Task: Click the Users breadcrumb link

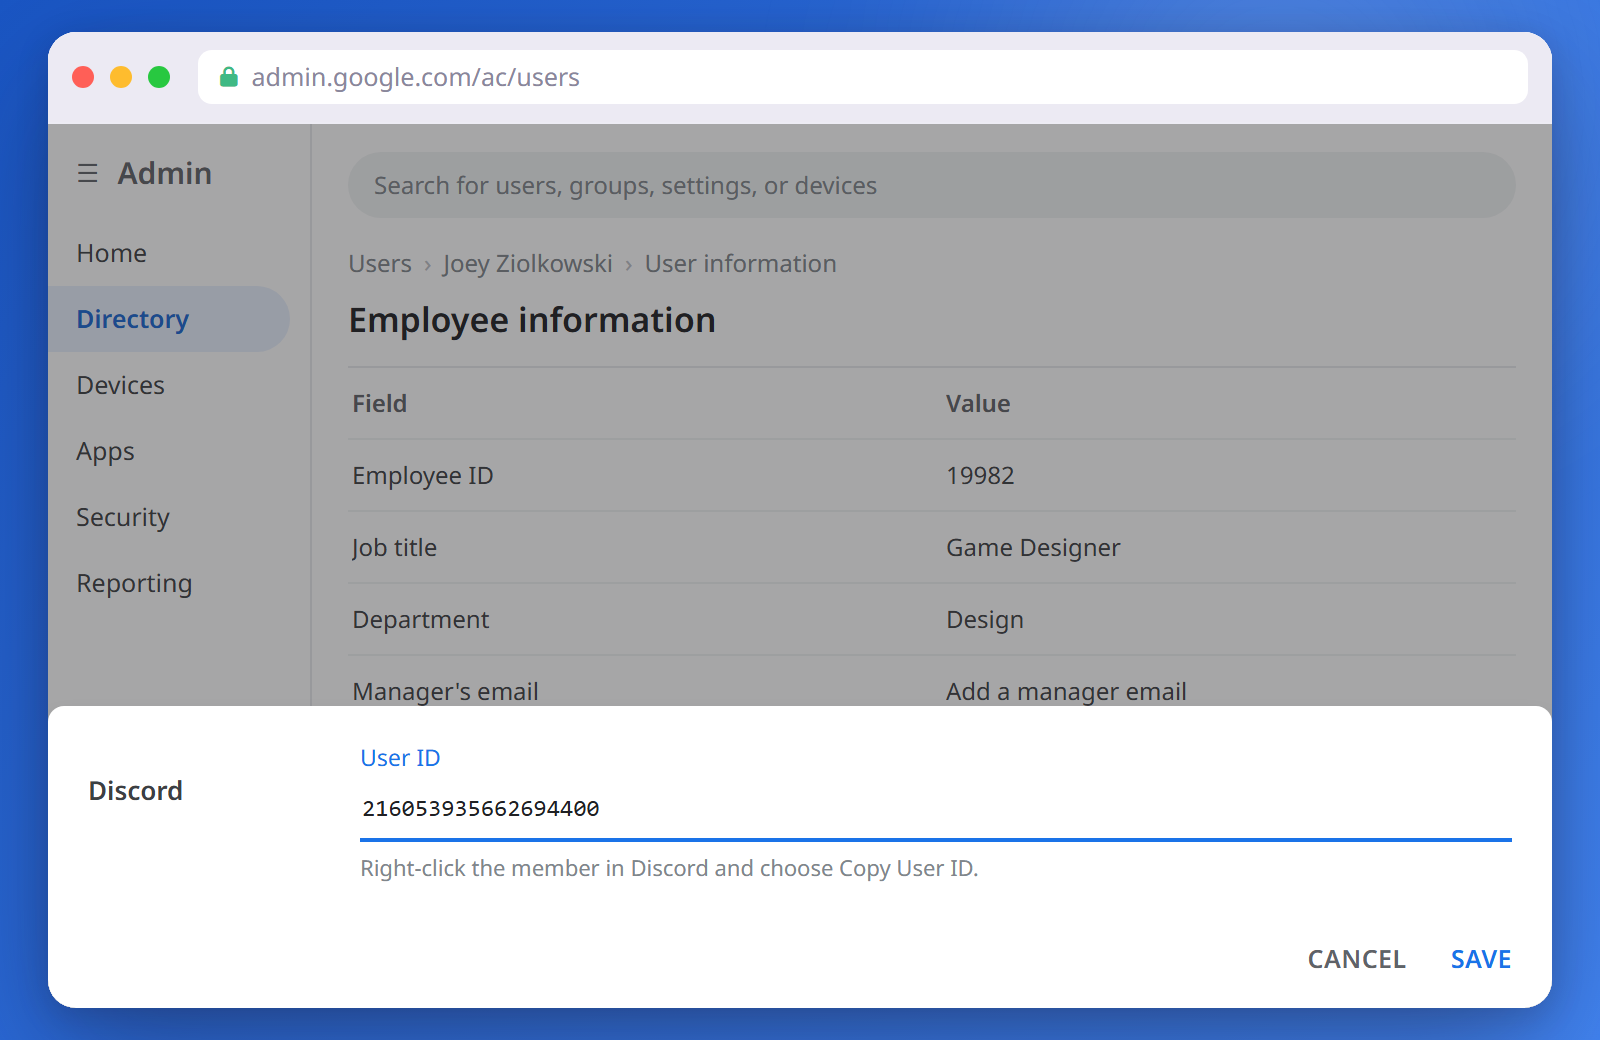Action: 380,264
